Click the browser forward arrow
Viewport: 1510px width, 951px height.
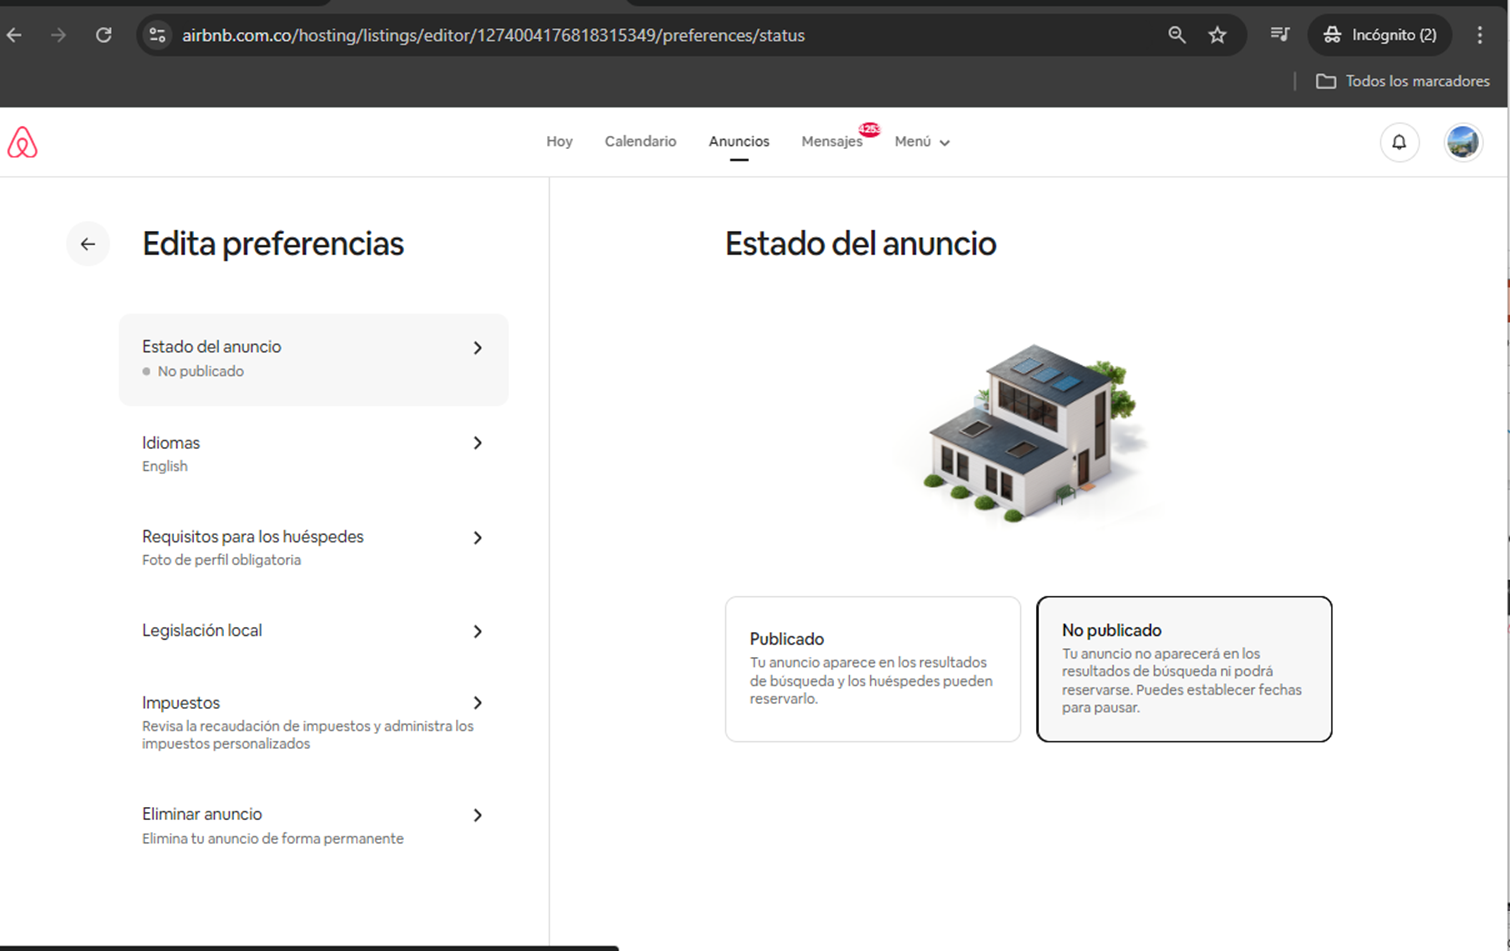(x=58, y=35)
